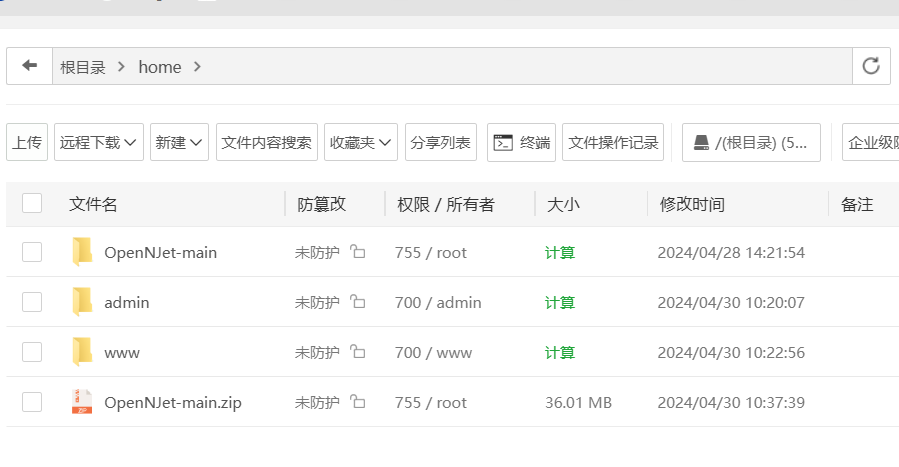Calculate size of admin folder
This screenshot has width=899, height=467.
click(x=560, y=302)
